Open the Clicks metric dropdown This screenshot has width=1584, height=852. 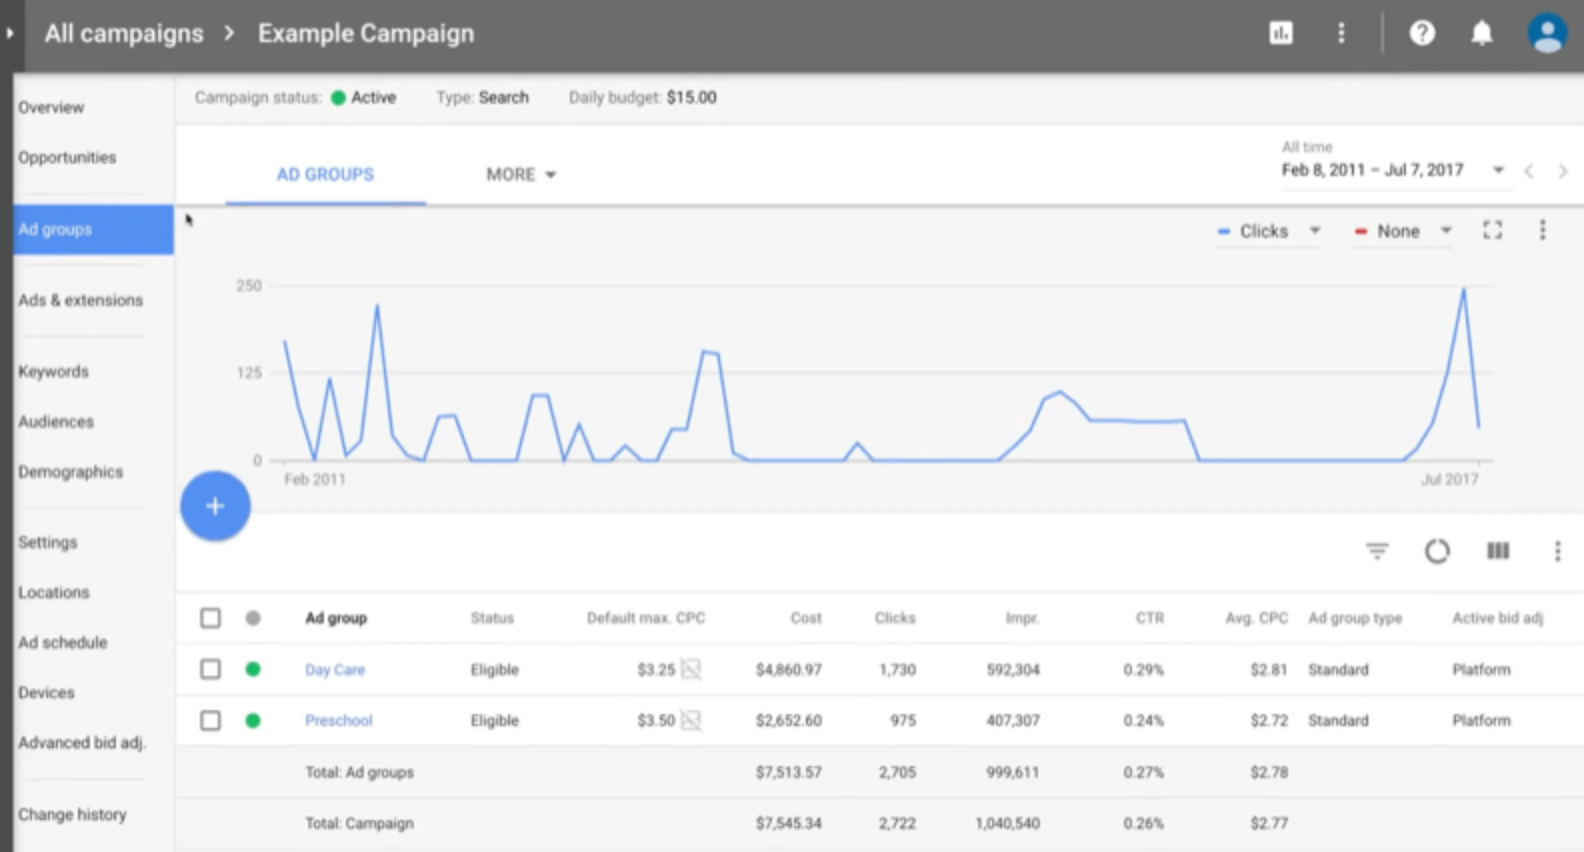click(x=1268, y=231)
